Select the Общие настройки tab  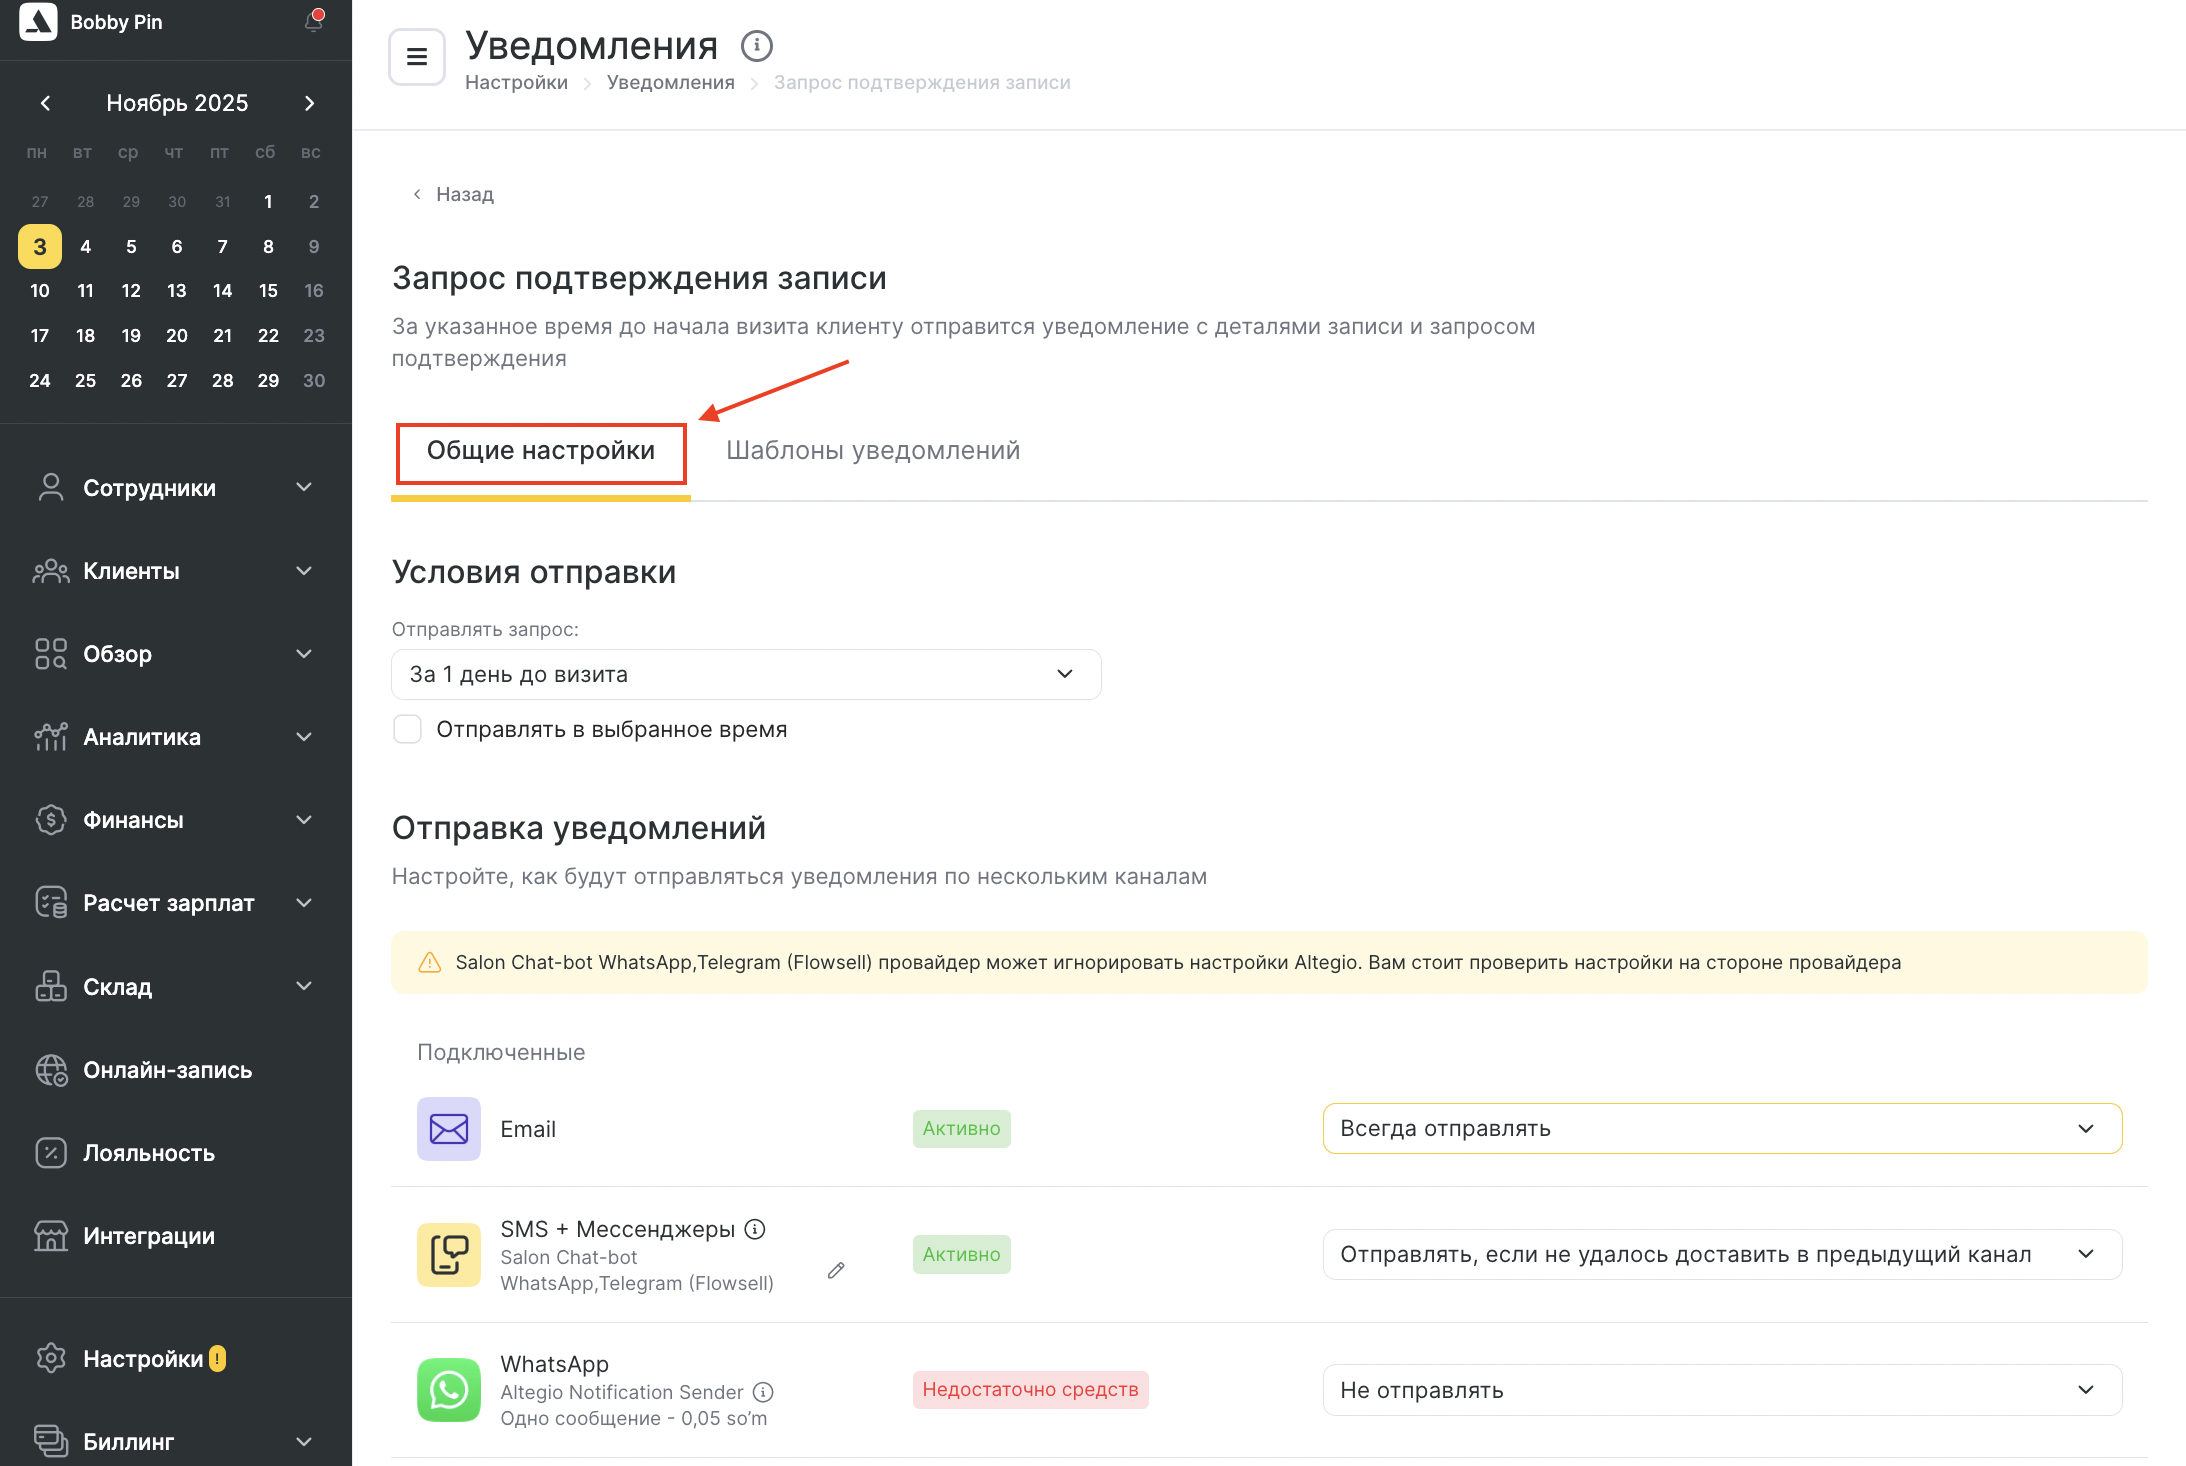541,451
